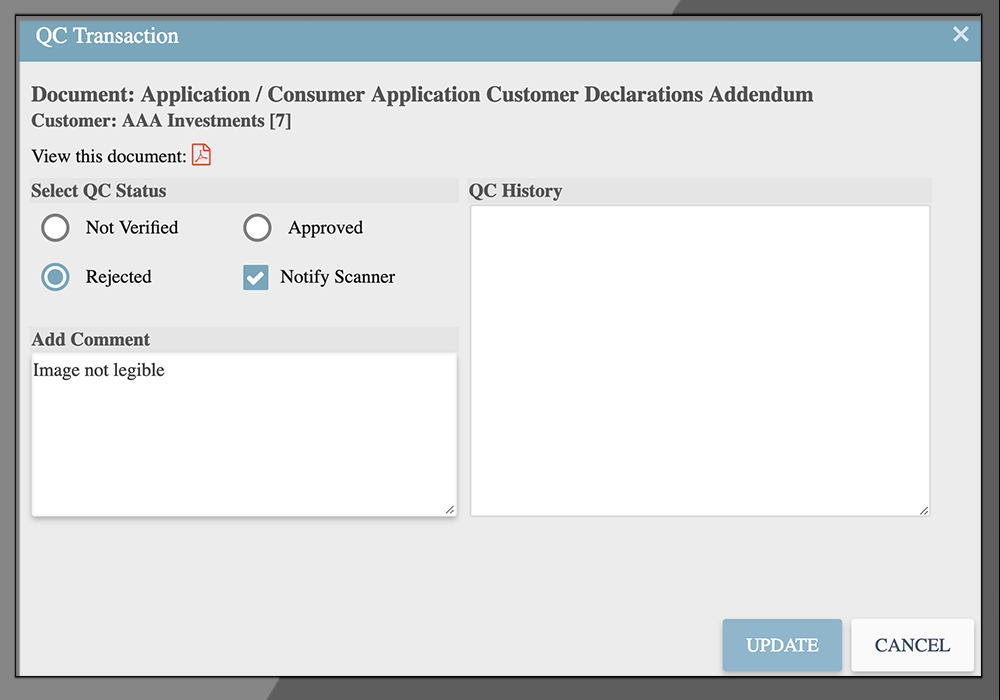Click the QC History box resize handle
The width and height of the screenshot is (1000, 700).
[923, 510]
